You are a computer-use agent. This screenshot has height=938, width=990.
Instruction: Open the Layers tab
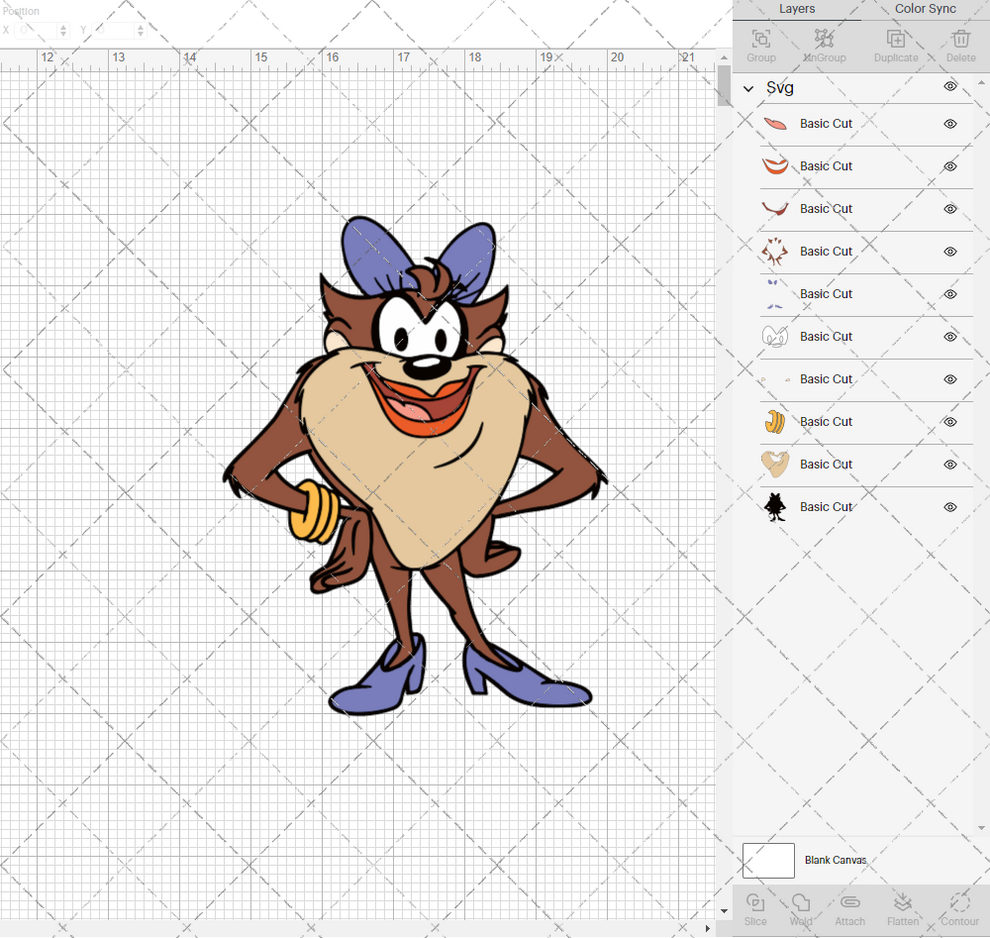pyautogui.click(x=797, y=9)
